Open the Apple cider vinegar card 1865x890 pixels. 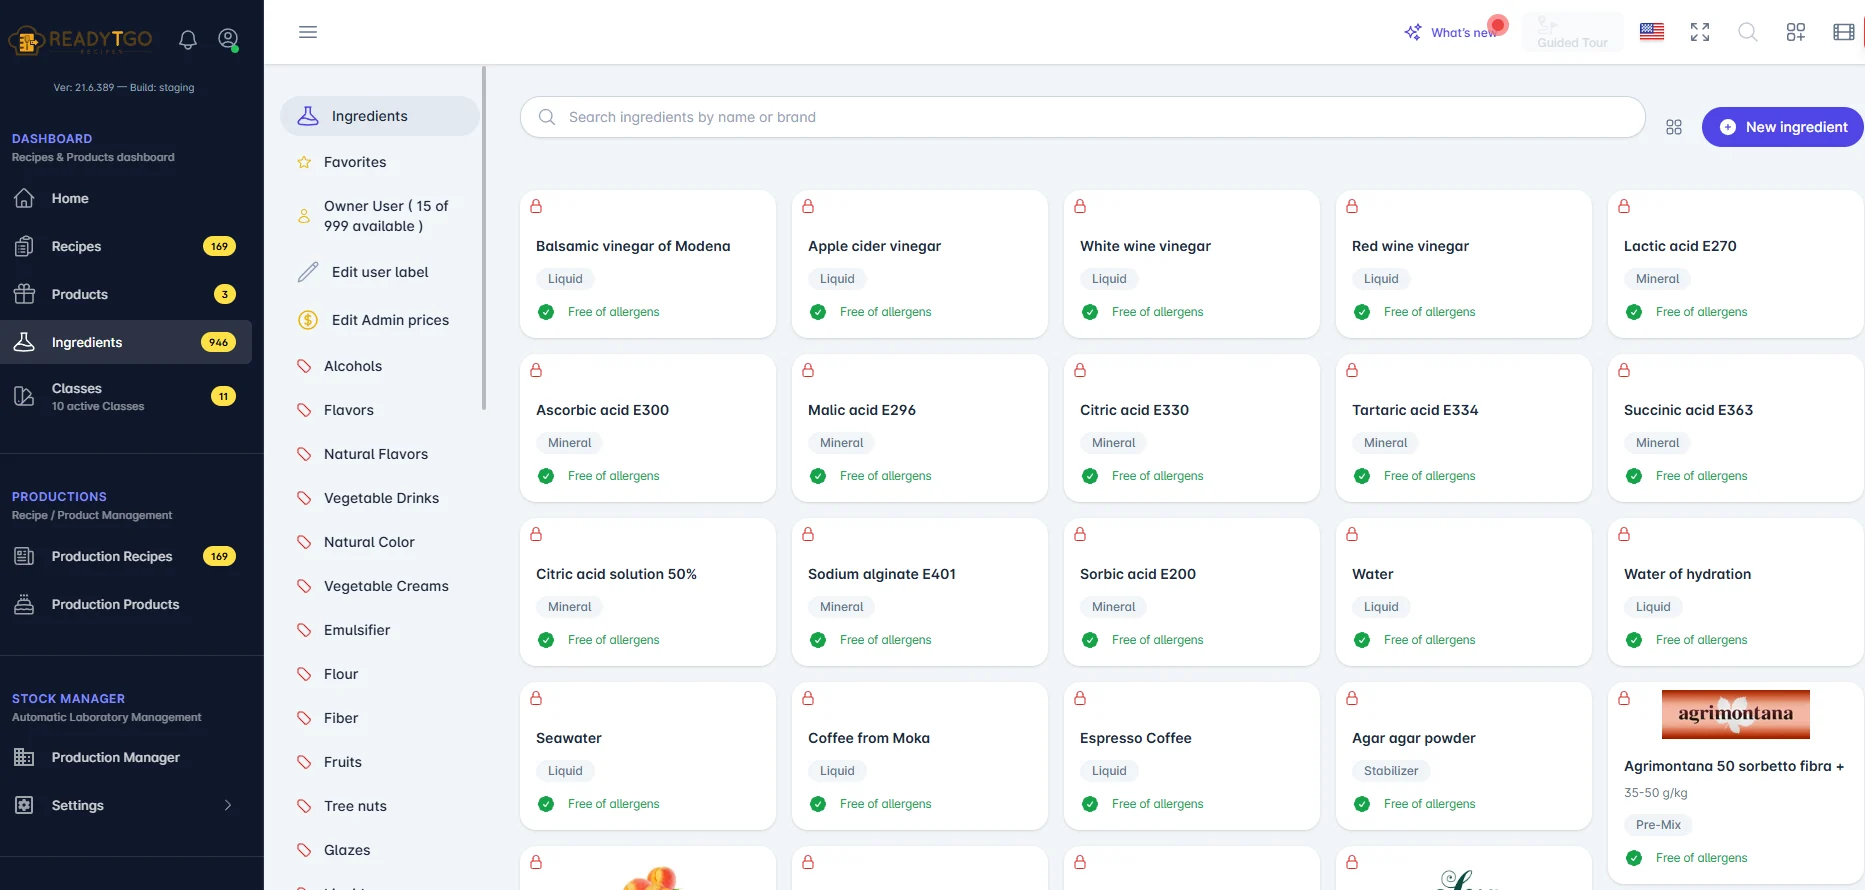coord(920,264)
